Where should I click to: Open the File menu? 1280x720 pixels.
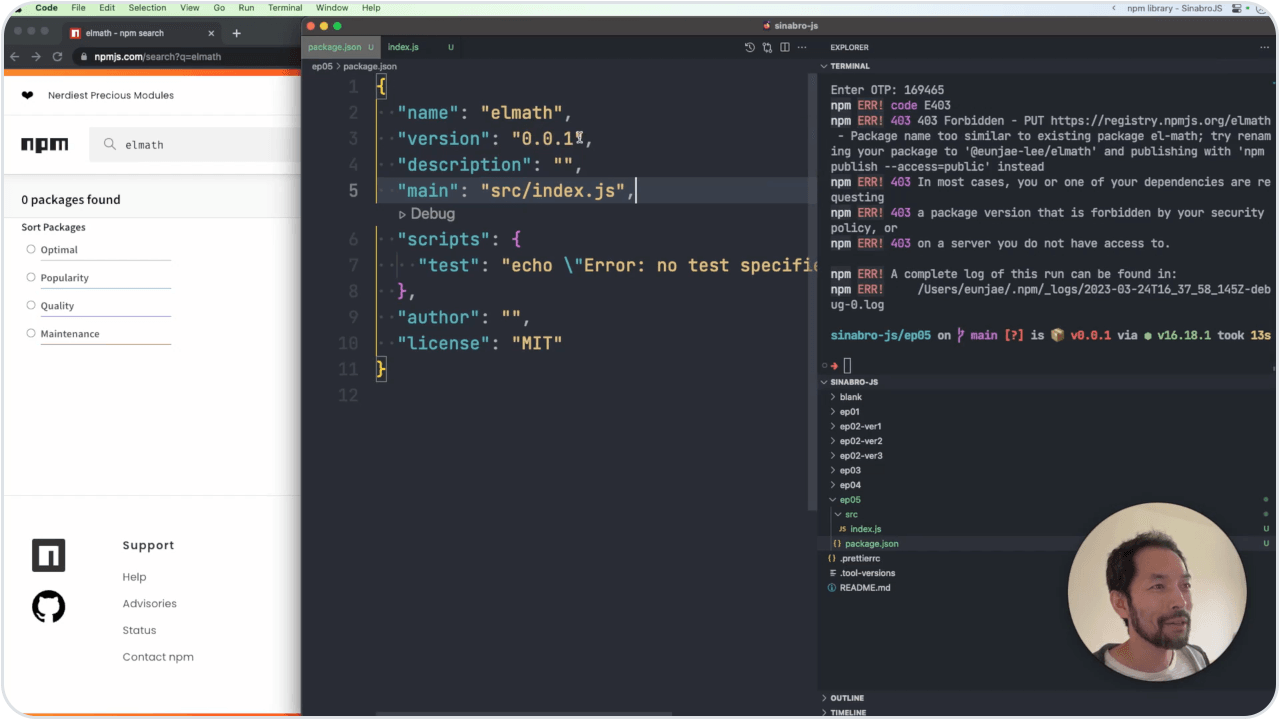click(78, 8)
